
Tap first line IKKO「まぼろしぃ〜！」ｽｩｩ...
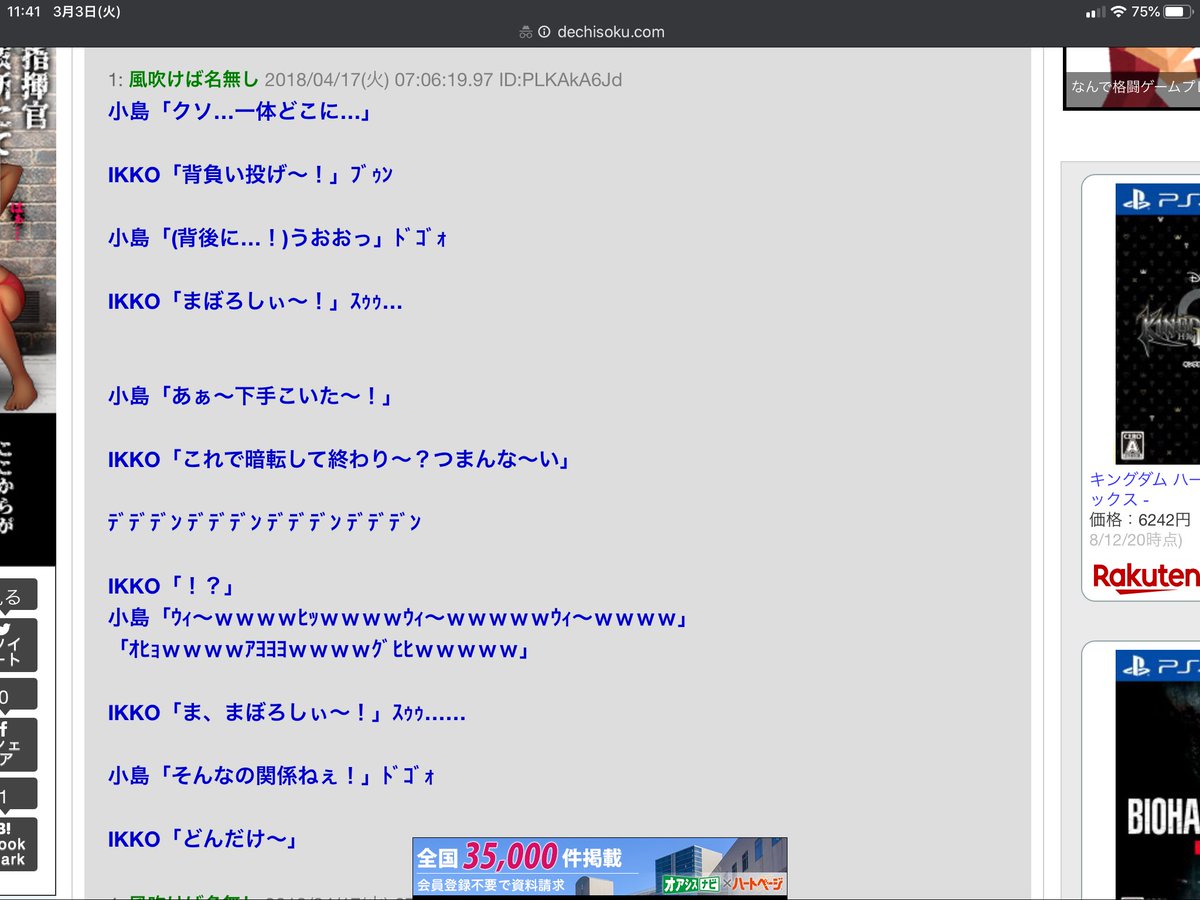255,301
